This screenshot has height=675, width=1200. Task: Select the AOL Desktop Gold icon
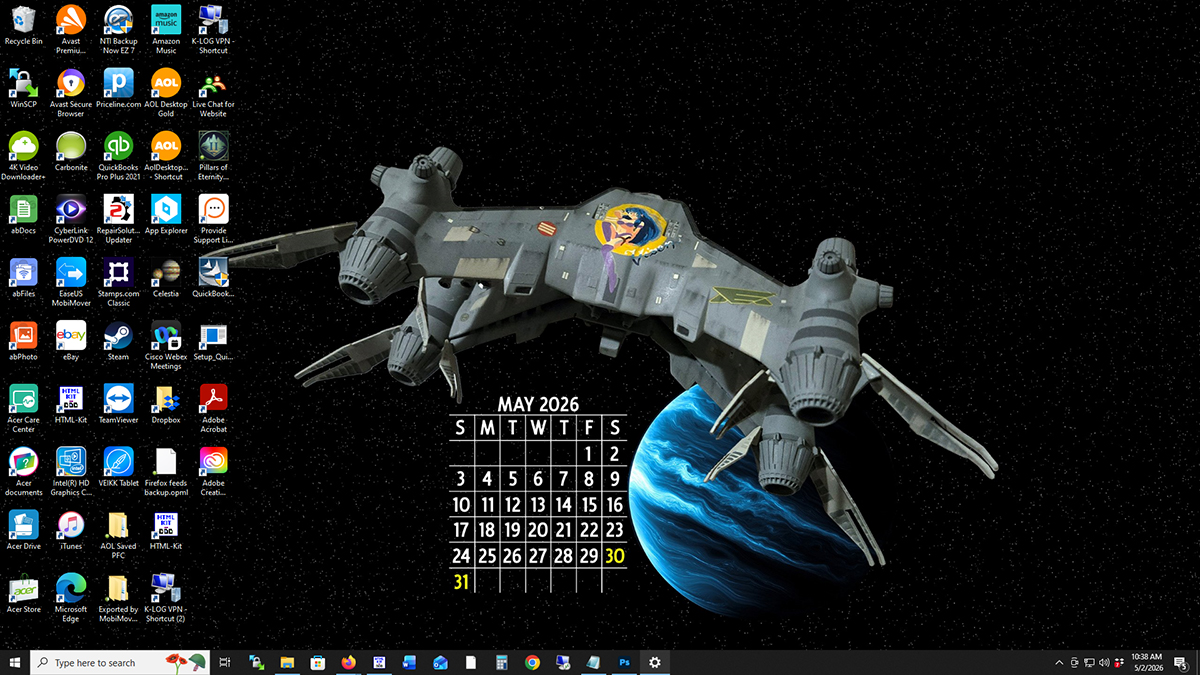pos(166,92)
